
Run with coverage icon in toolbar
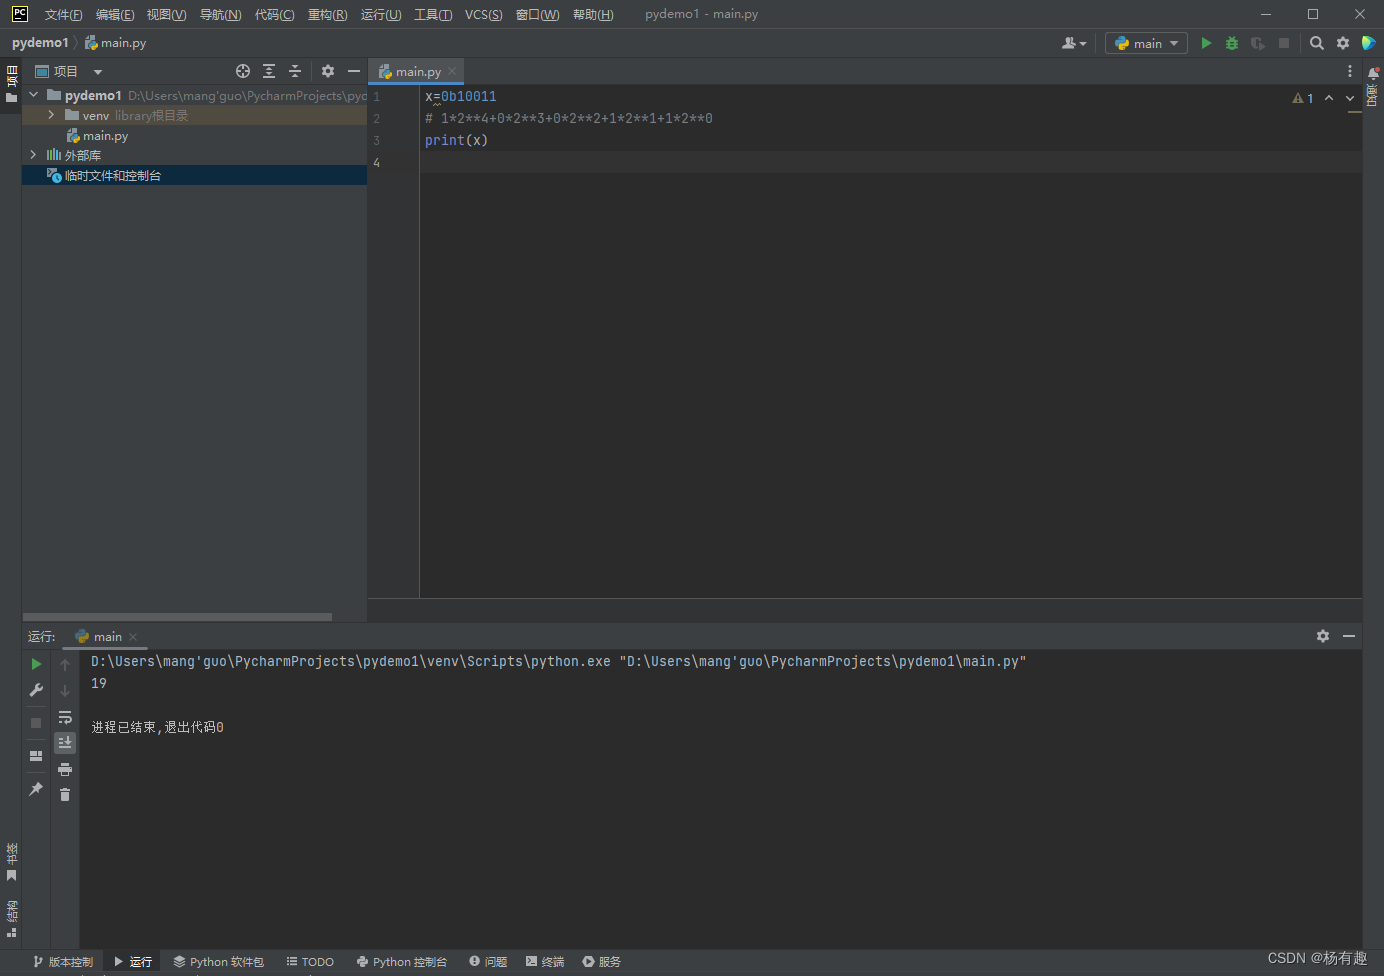click(x=1258, y=43)
